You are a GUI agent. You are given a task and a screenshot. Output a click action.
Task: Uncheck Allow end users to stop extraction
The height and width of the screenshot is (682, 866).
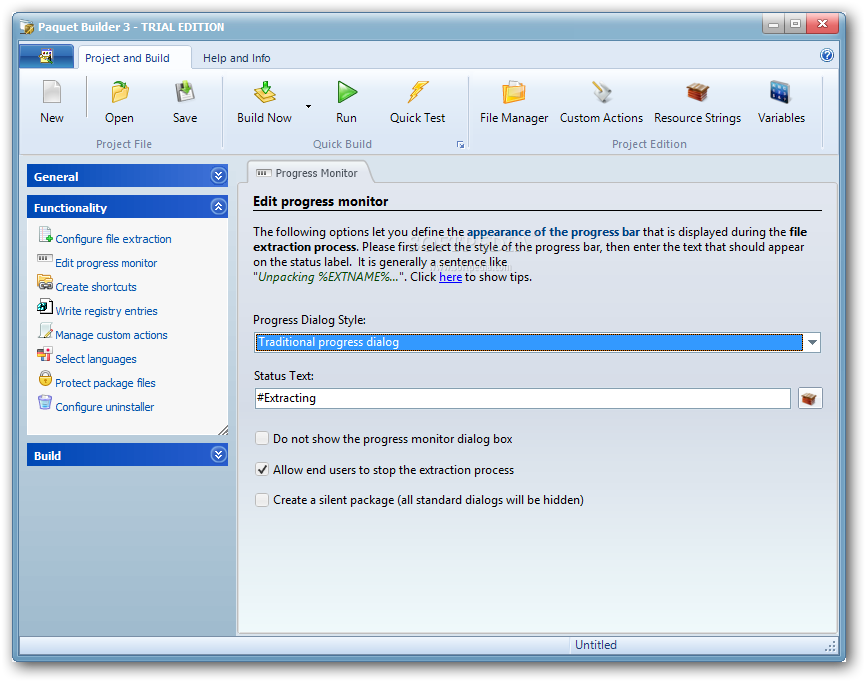click(x=262, y=469)
